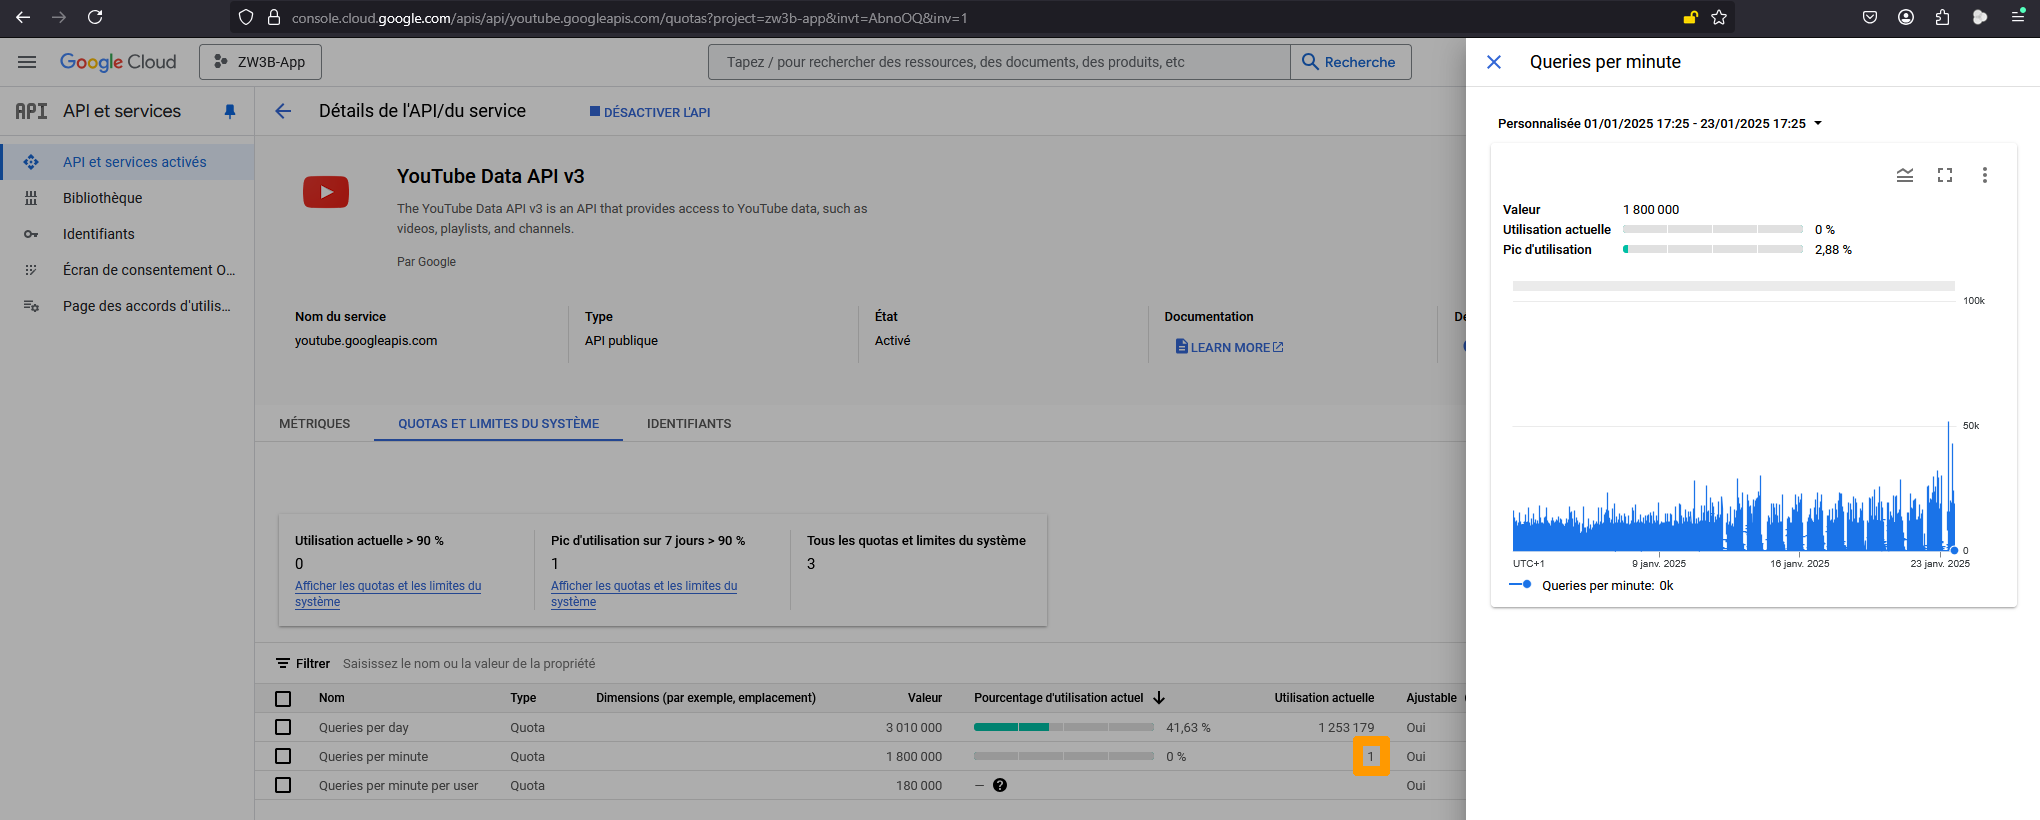Click the Queries per minute legend entry
The width and height of the screenshot is (2040, 820).
(x=1591, y=586)
